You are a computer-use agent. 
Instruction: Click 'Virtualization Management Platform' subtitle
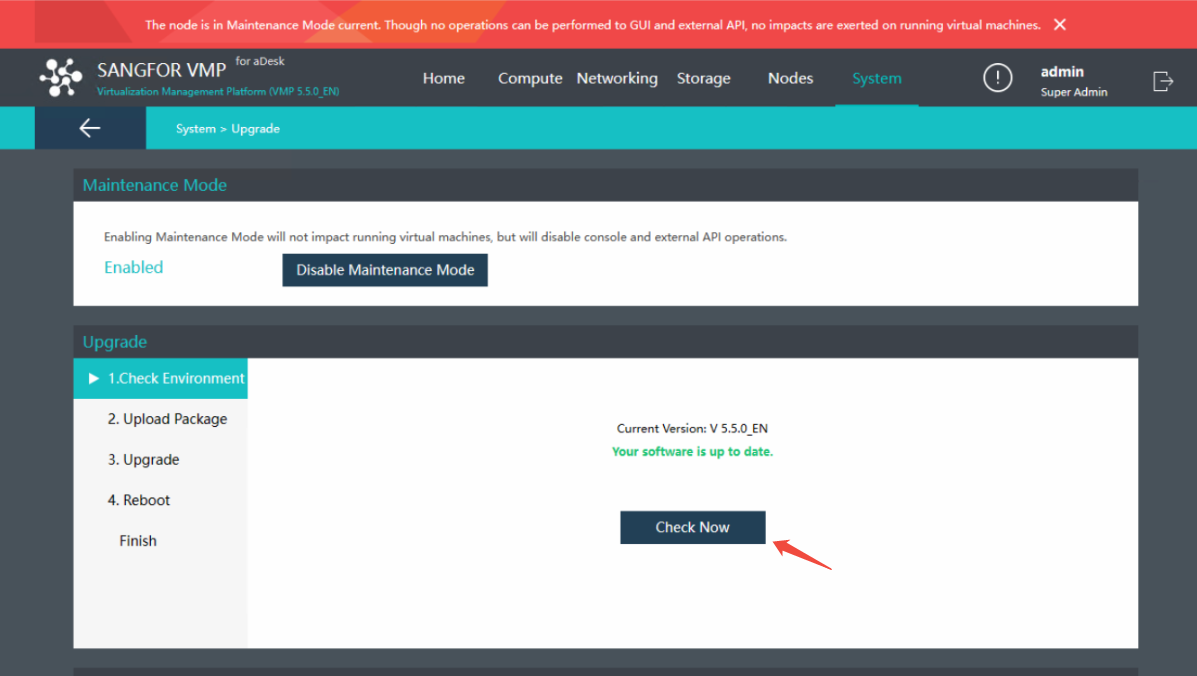(x=218, y=92)
